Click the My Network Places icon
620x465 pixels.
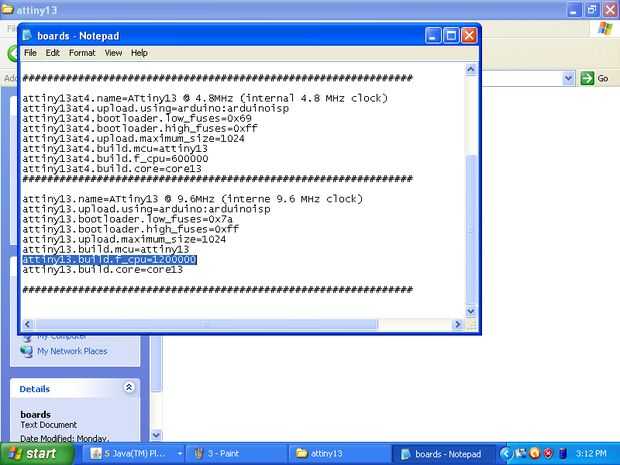26,351
